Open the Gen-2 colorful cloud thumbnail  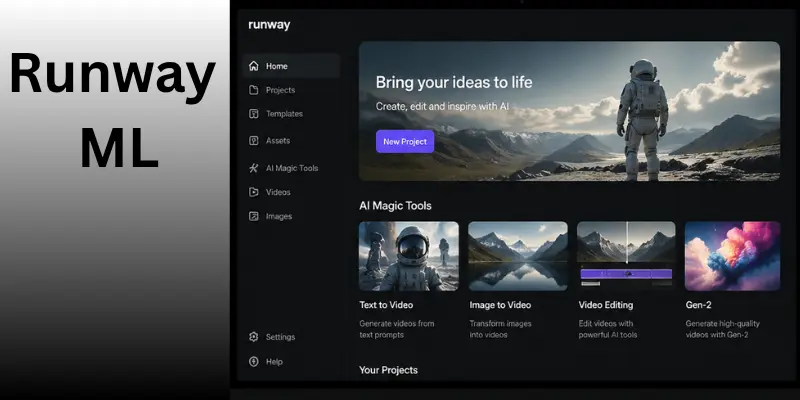coord(732,256)
